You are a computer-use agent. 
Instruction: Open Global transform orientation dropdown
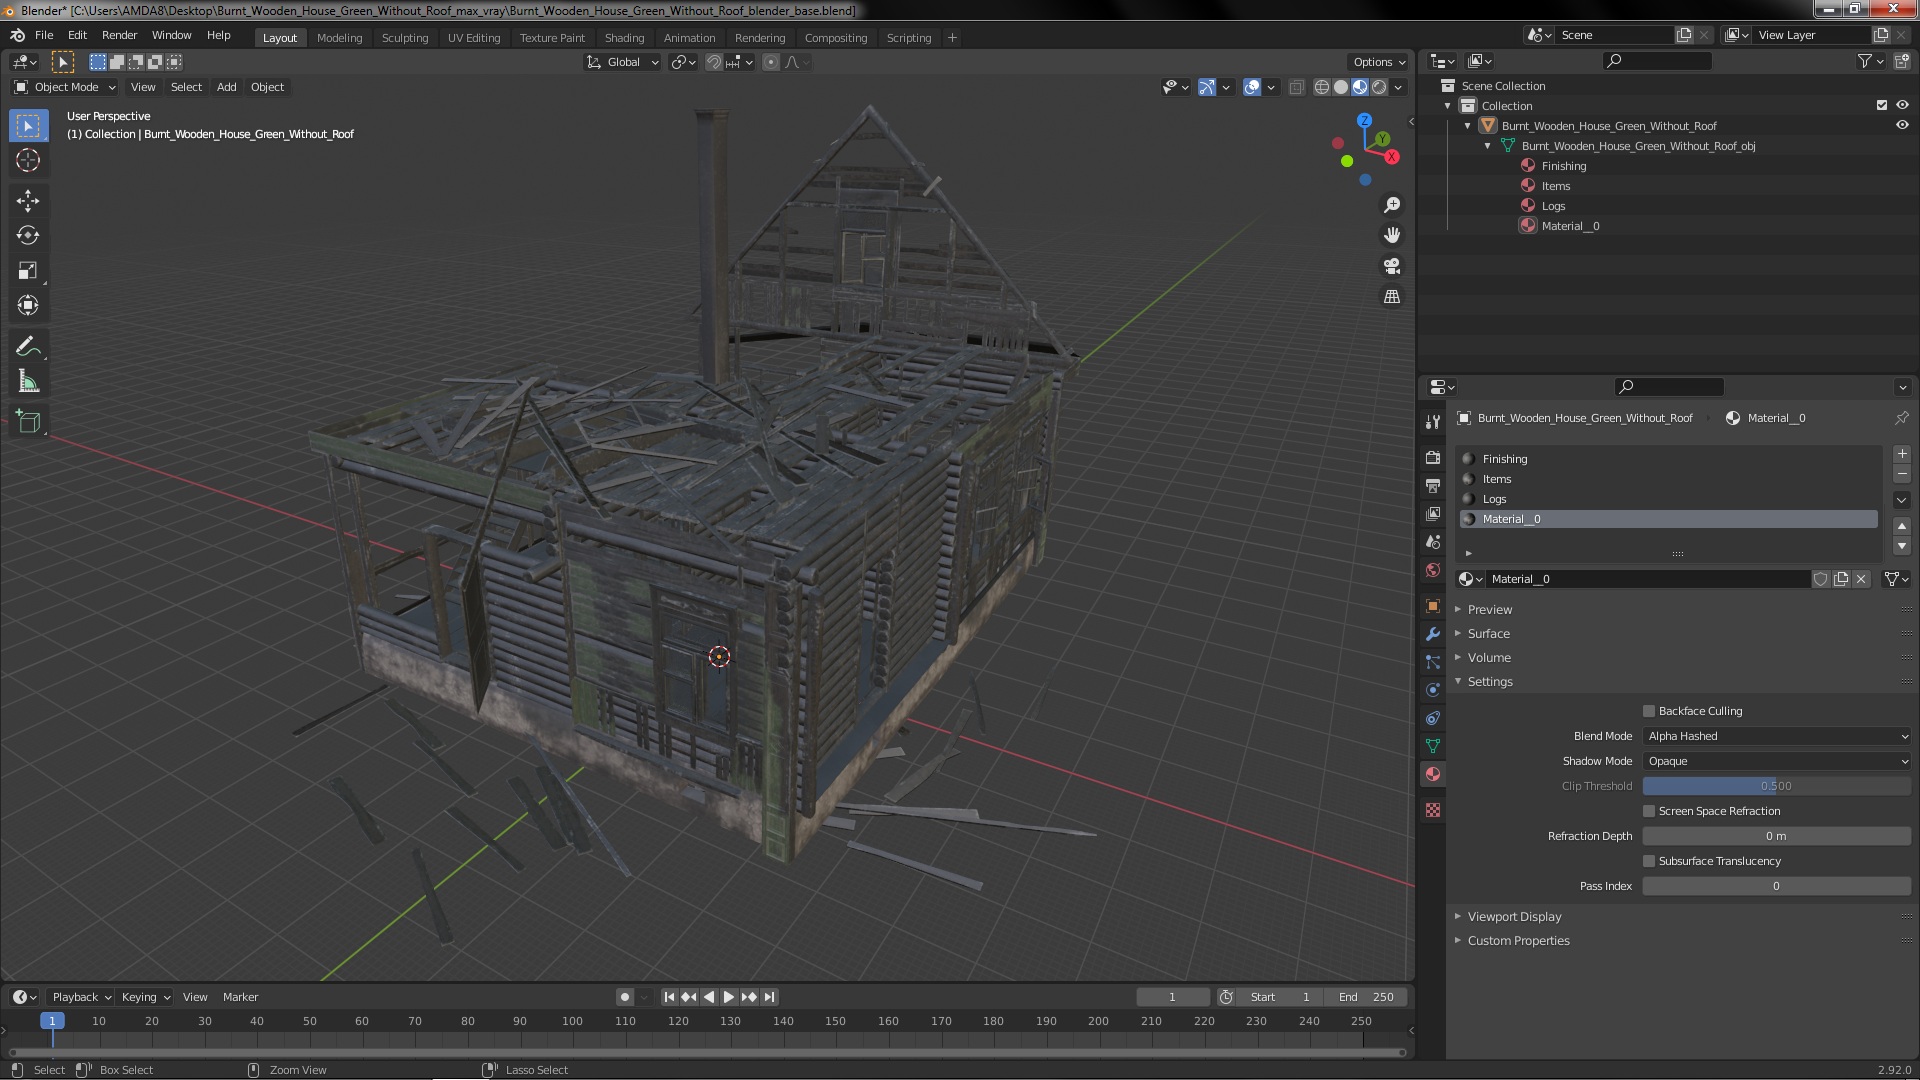click(x=622, y=62)
